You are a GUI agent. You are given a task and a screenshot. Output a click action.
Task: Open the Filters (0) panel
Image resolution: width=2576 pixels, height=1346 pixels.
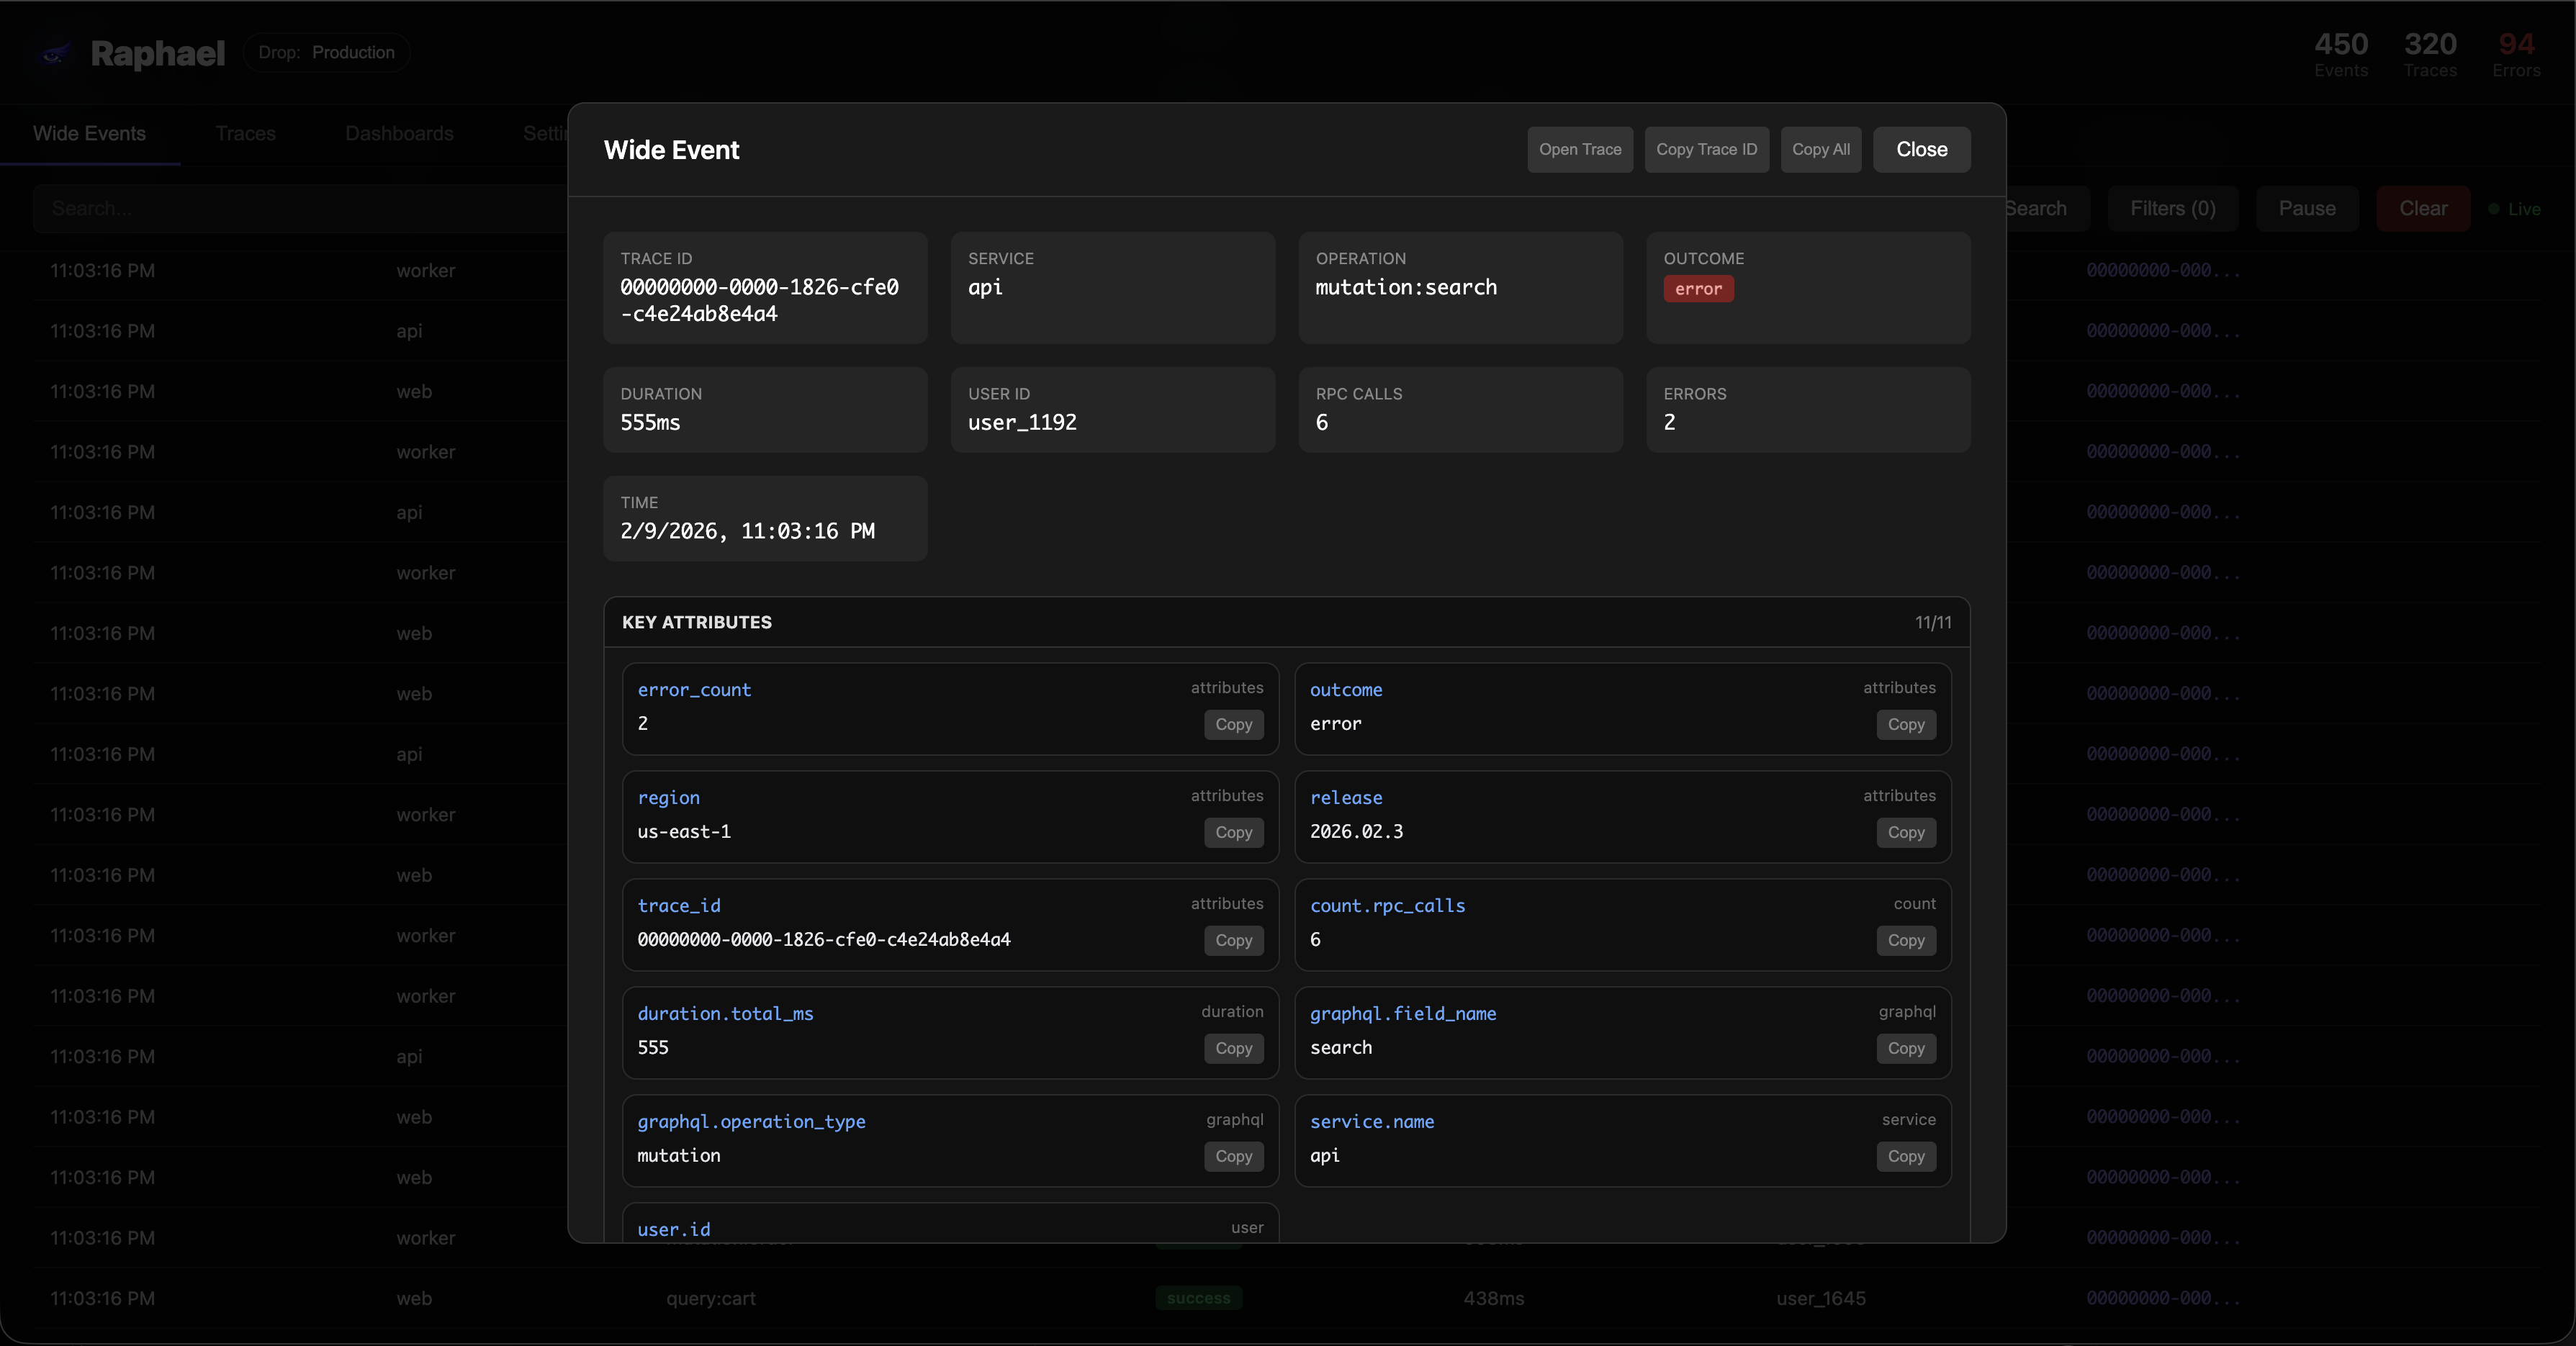(x=2172, y=209)
